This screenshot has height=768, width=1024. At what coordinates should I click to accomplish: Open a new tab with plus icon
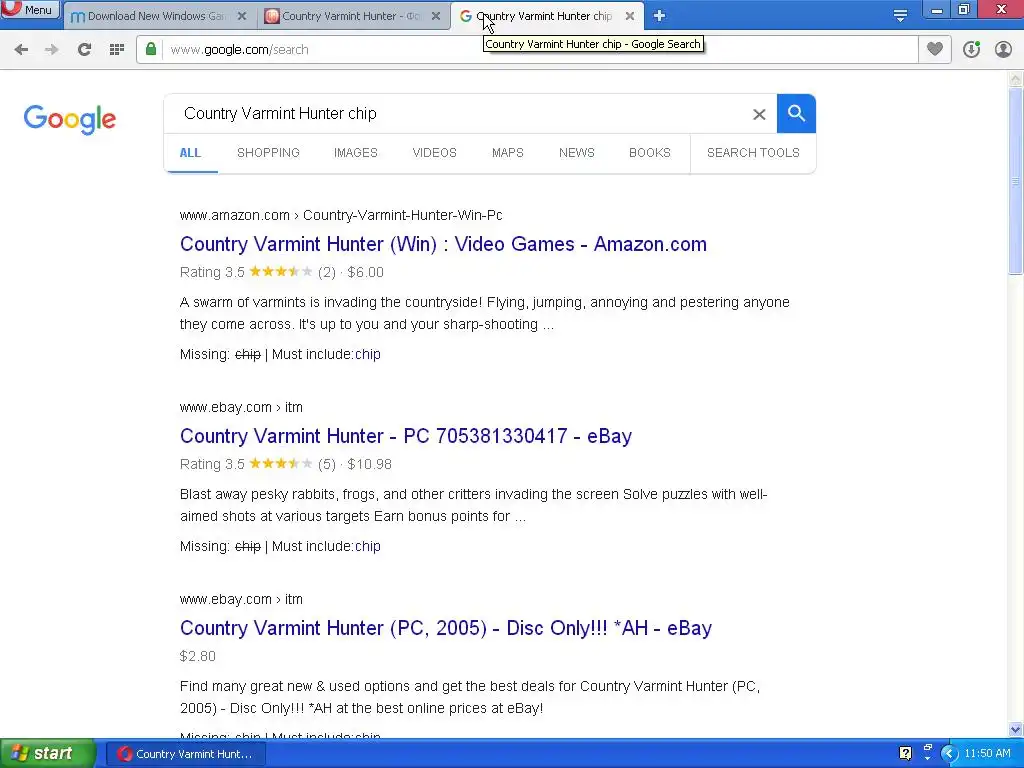tap(659, 16)
